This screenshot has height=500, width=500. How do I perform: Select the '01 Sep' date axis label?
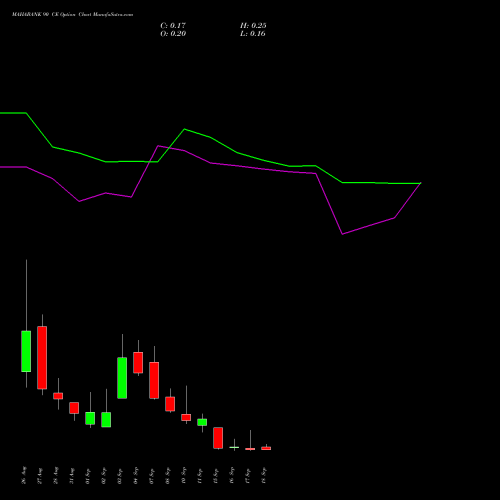[x=88, y=476]
